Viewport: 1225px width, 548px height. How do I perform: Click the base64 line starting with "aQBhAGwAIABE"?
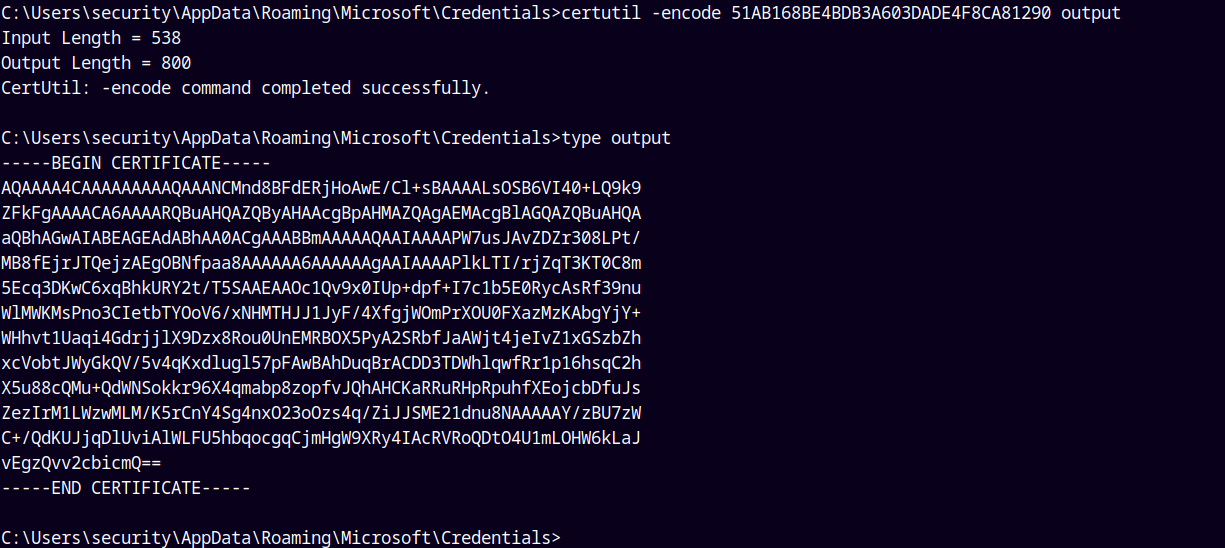[x=321, y=238]
